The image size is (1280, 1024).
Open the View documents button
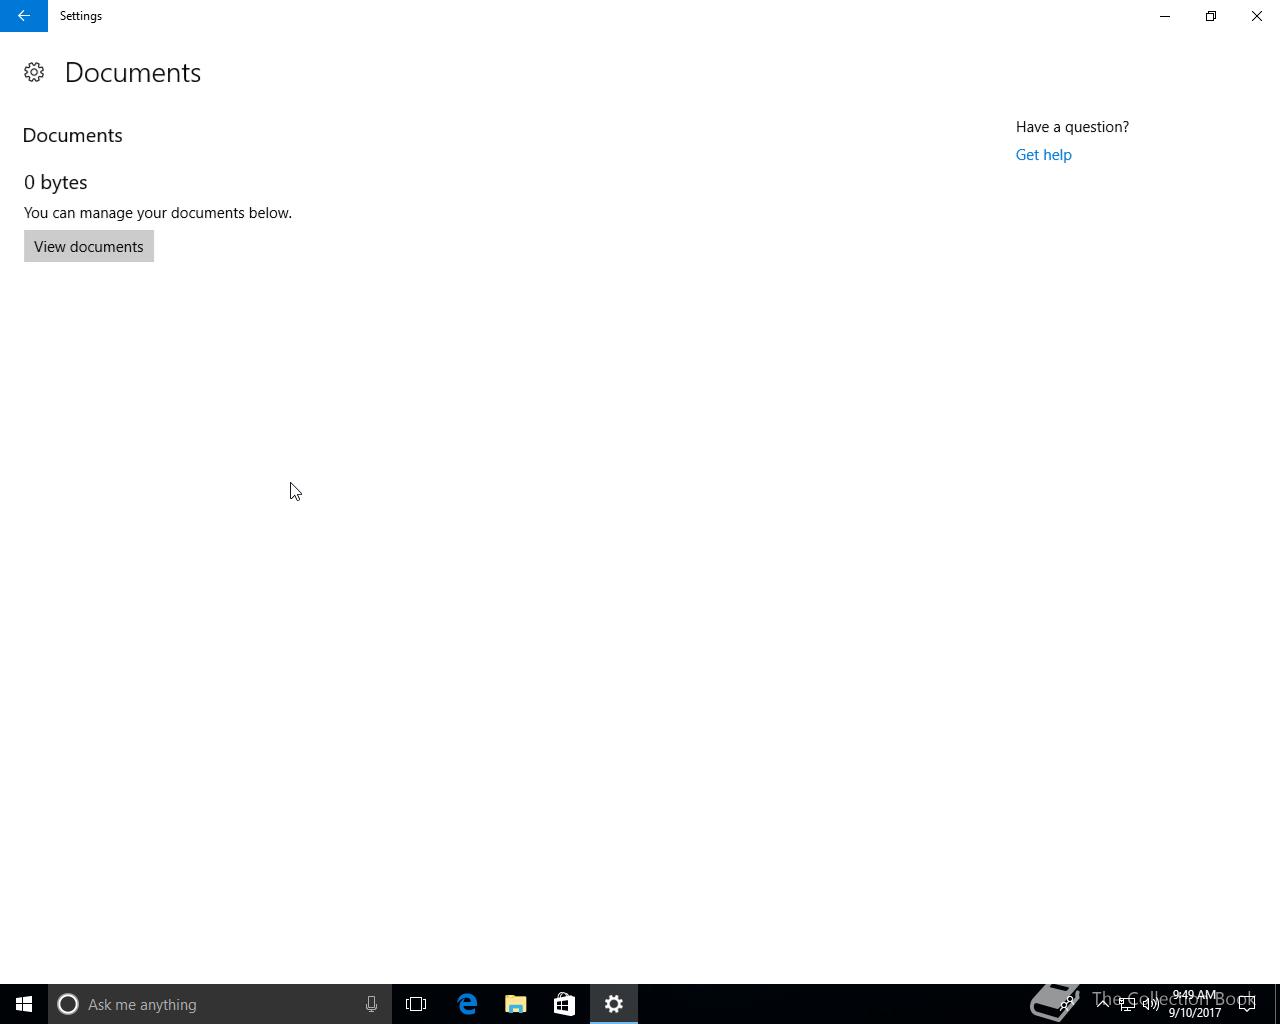(x=89, y=246)
